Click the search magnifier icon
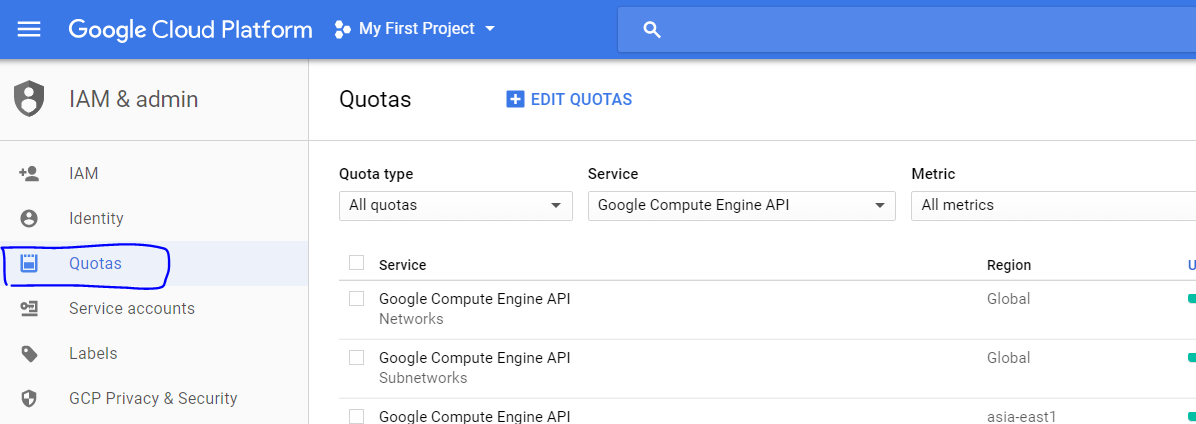Viewport: 1196px width, 424px height. click(x=652, y=30)
